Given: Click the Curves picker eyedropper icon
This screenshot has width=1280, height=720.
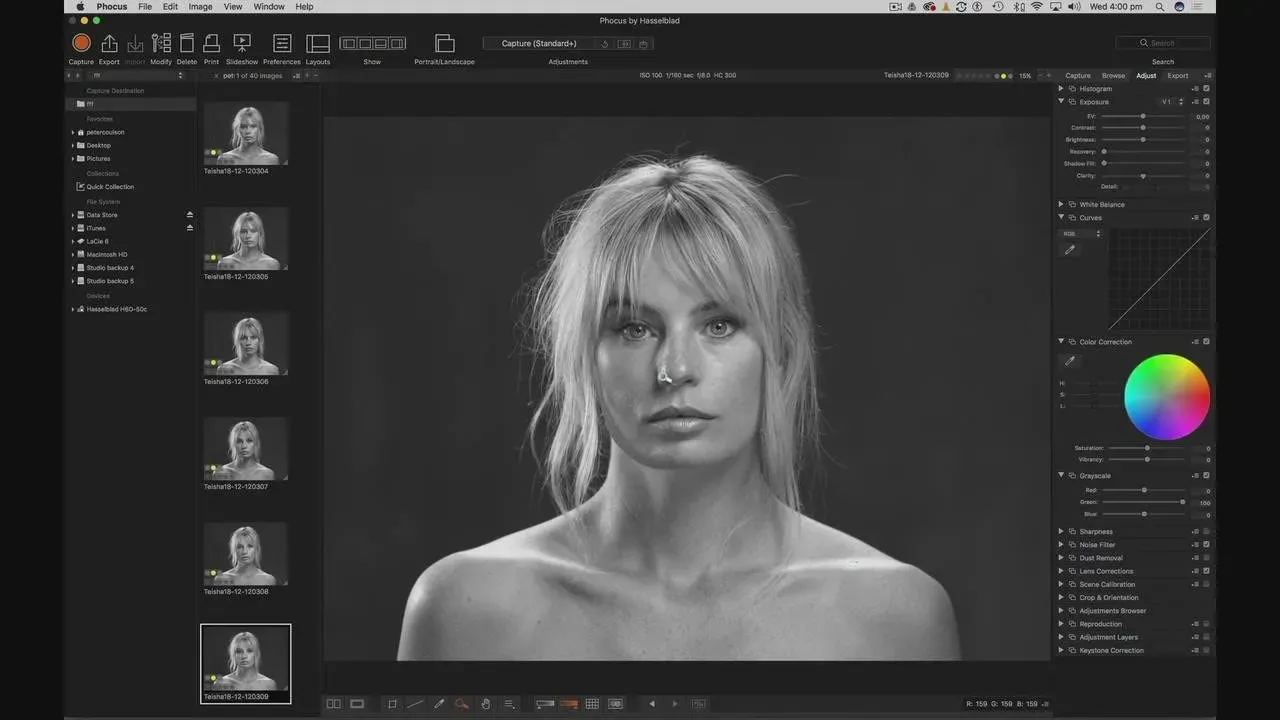Looking at the screenshot, I should (x=1070, y=250).
